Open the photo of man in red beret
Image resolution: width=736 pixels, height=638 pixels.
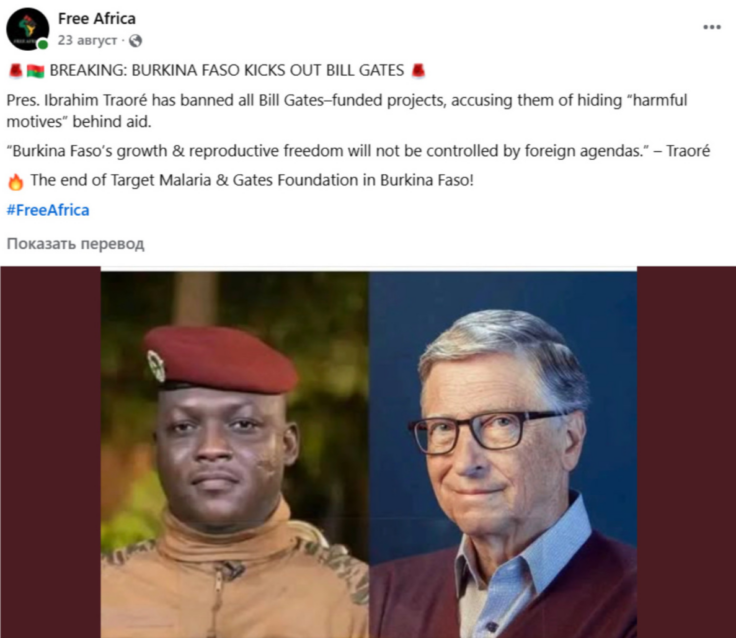pos(235,455)
